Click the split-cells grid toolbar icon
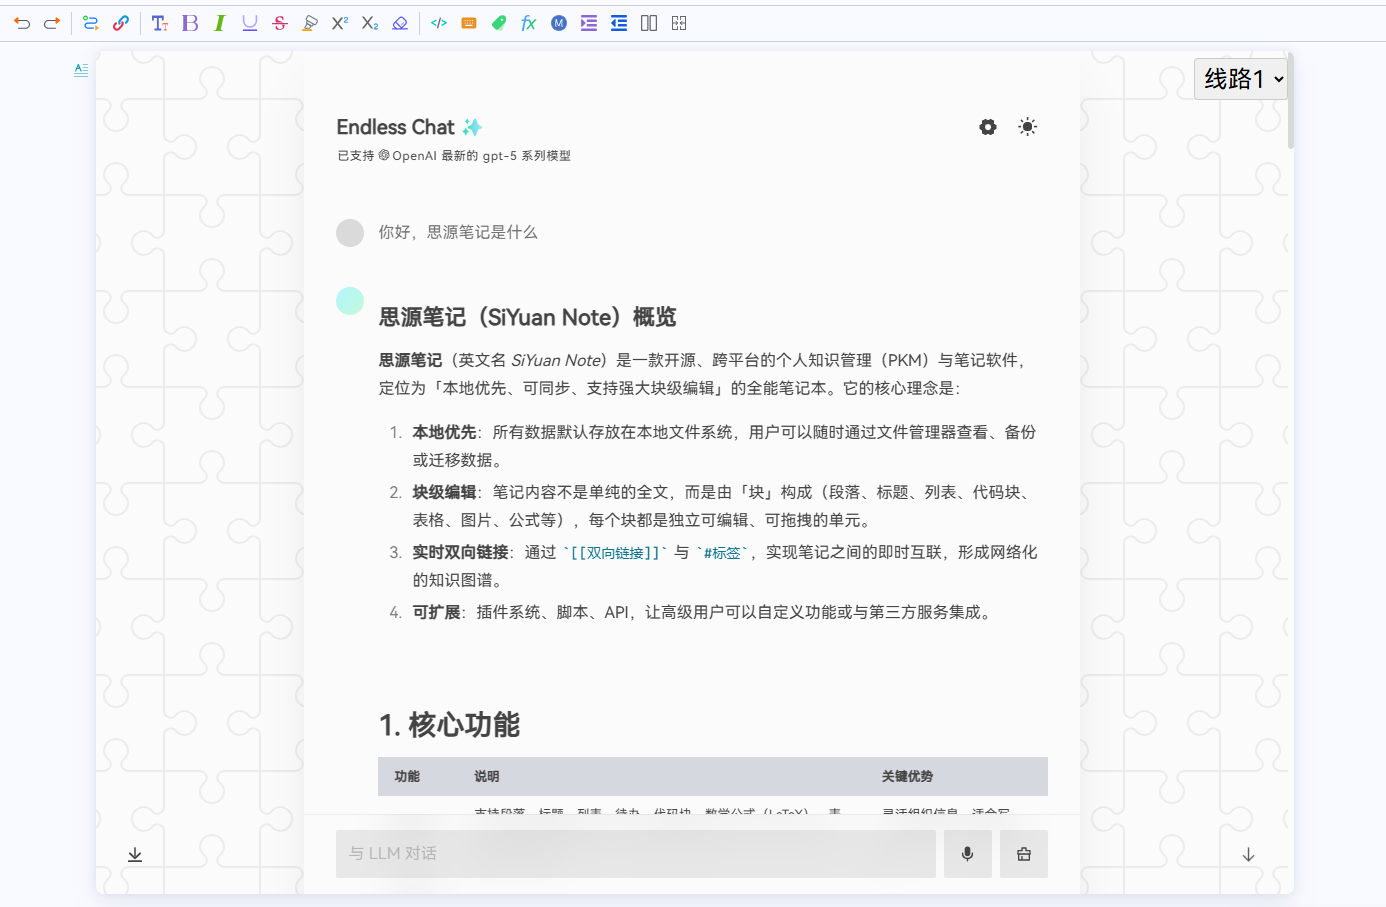 pos(679,23)
